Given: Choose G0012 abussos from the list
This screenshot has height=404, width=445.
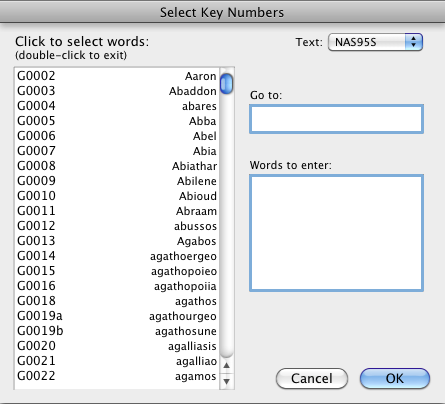Looking at the screenshot, I should click(x=117, y=226).
